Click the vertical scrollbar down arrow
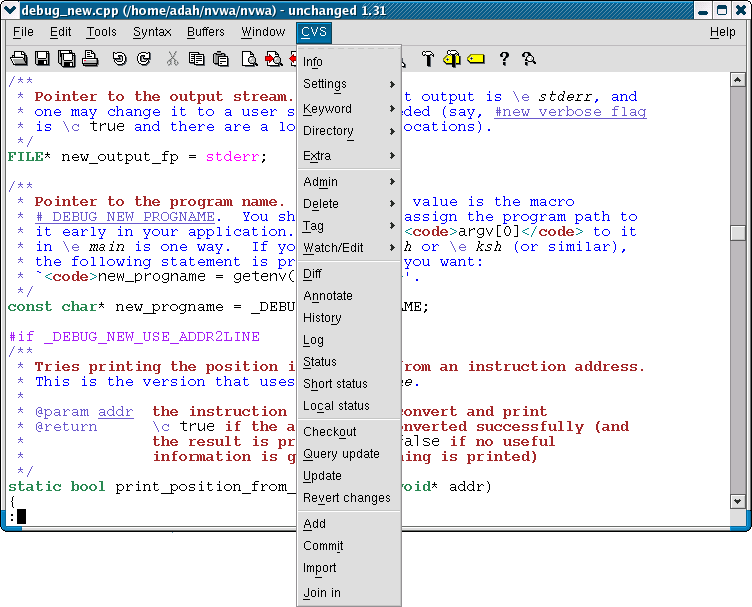 (738, 500)
